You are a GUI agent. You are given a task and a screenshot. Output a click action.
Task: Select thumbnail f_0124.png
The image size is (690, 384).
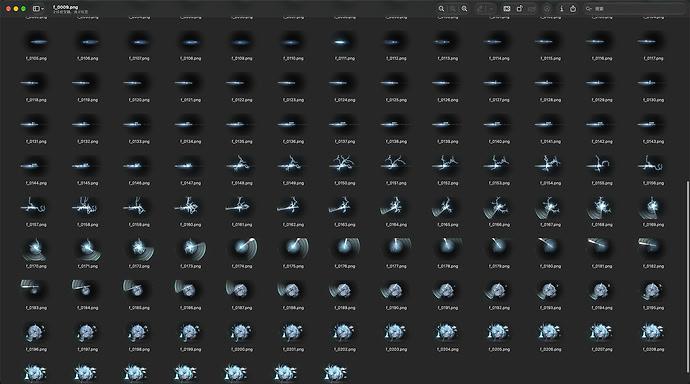(345, 84)
